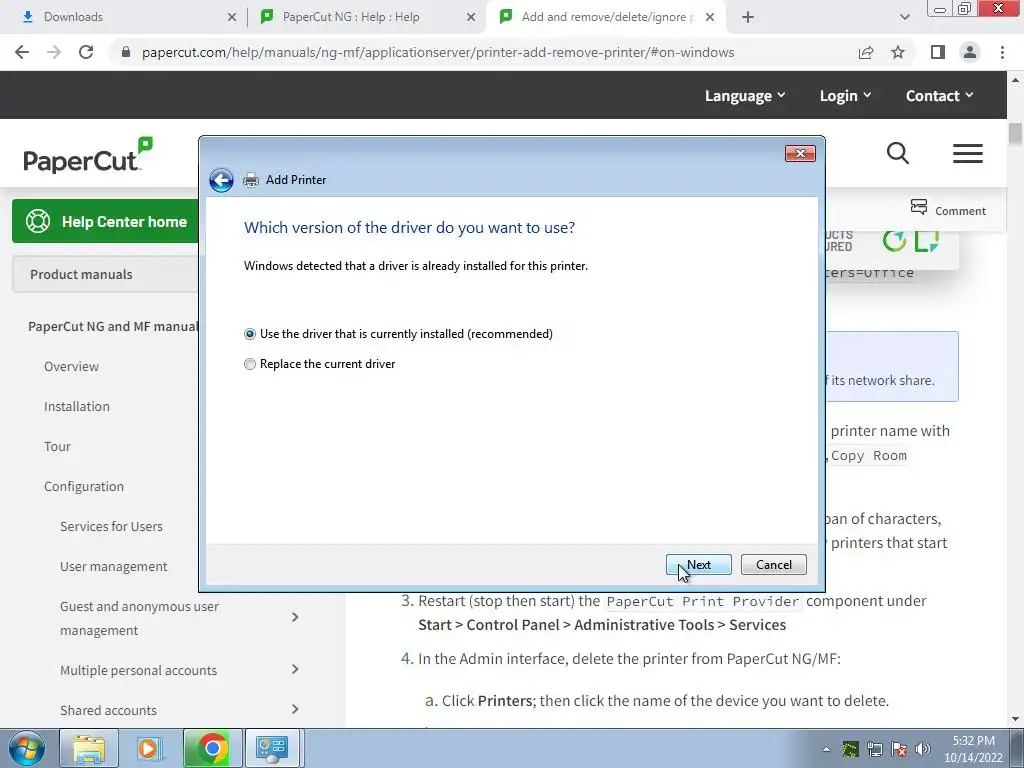Open 'Shared accounts' sidebar link
Viewport: 1024px width, 768px height.
click(108, 710)
